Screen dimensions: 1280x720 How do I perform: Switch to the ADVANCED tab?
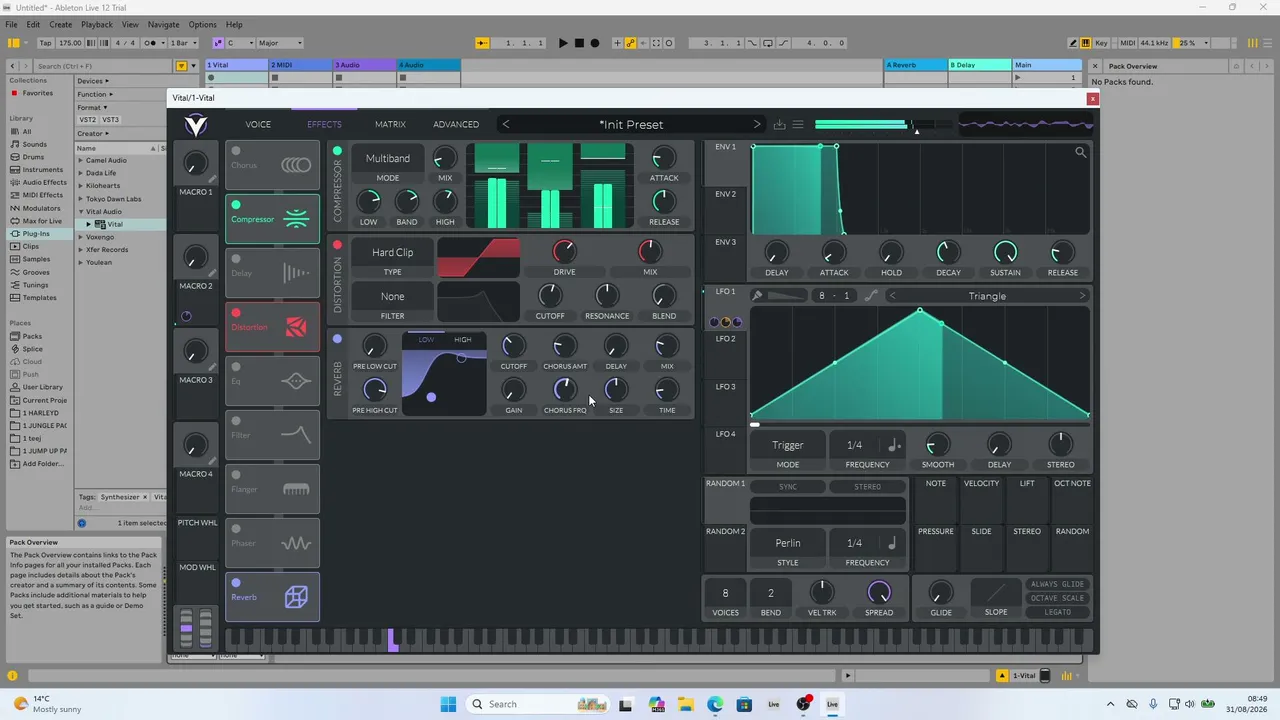456,124
